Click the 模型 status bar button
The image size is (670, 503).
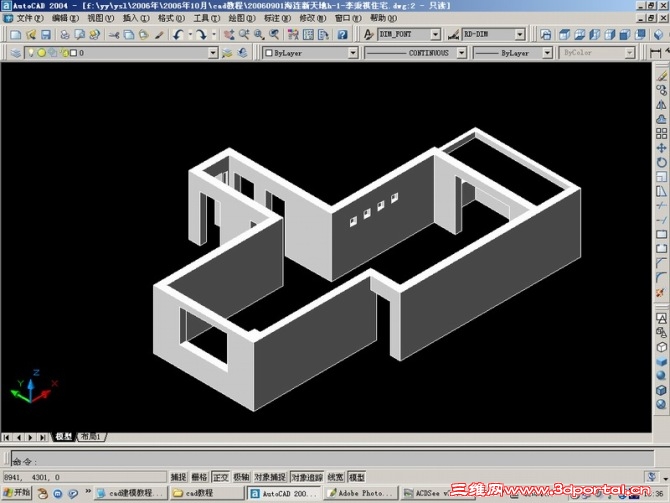pyautogui.click(x=357, y=477)
